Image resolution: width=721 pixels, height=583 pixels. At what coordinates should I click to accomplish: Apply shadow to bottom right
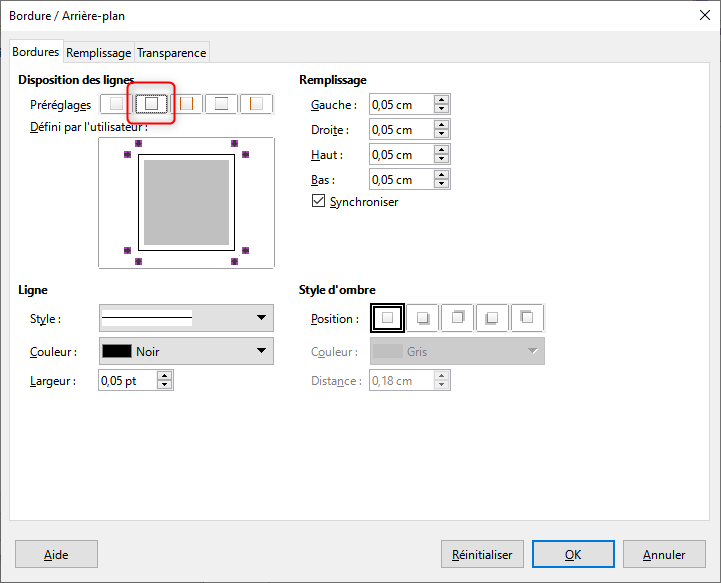pyautogui.click(x=423, y=318)
